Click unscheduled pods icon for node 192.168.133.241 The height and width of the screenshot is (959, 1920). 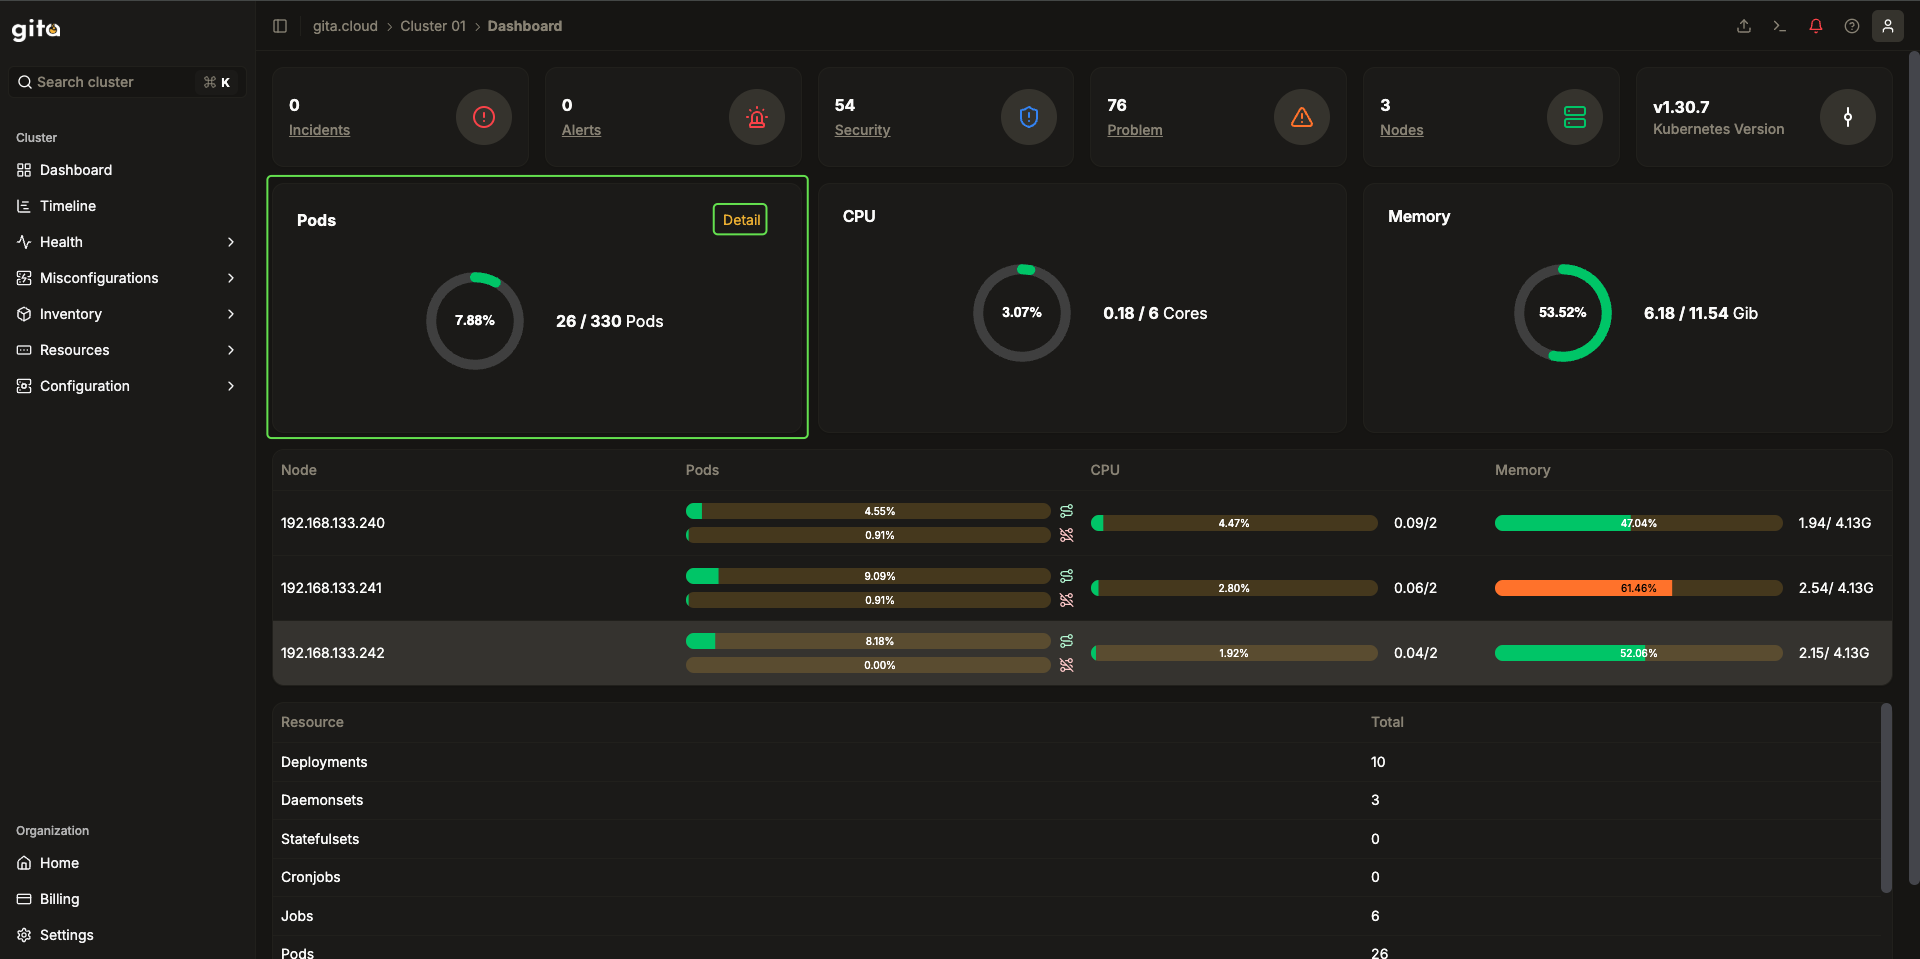coord(1067,600)
